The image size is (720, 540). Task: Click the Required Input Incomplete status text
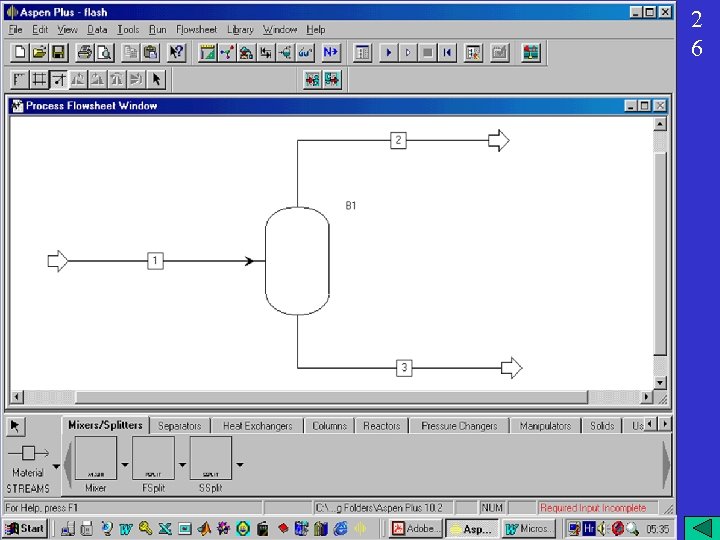coord(593,508)
